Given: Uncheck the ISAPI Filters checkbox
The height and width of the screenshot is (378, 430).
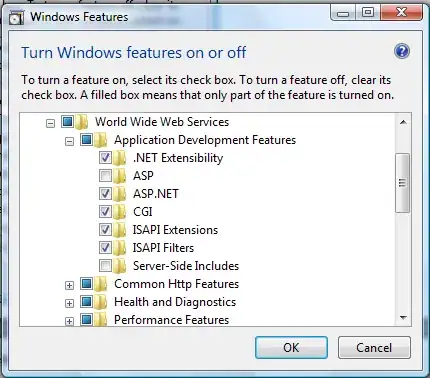Looking at the screenshot, I should click(x=105, y=248).
